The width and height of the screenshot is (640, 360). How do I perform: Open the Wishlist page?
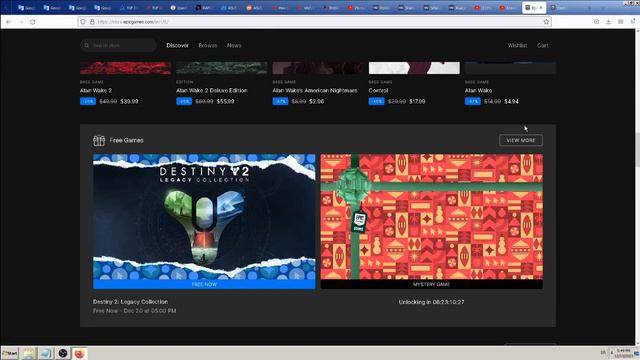518,45
